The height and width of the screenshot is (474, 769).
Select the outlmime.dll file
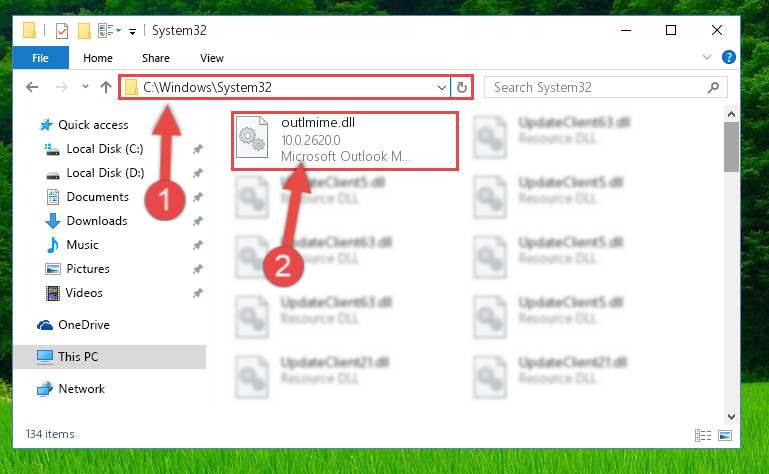pyautogui.click(x=345, y=140)
